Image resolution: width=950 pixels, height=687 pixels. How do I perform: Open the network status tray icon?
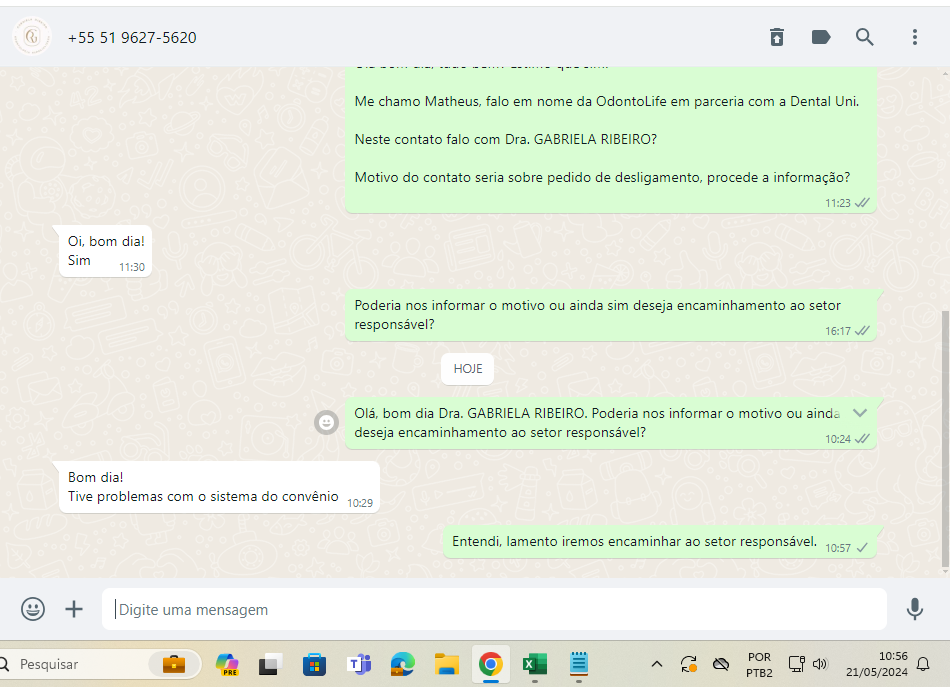[x=797, y=664]
